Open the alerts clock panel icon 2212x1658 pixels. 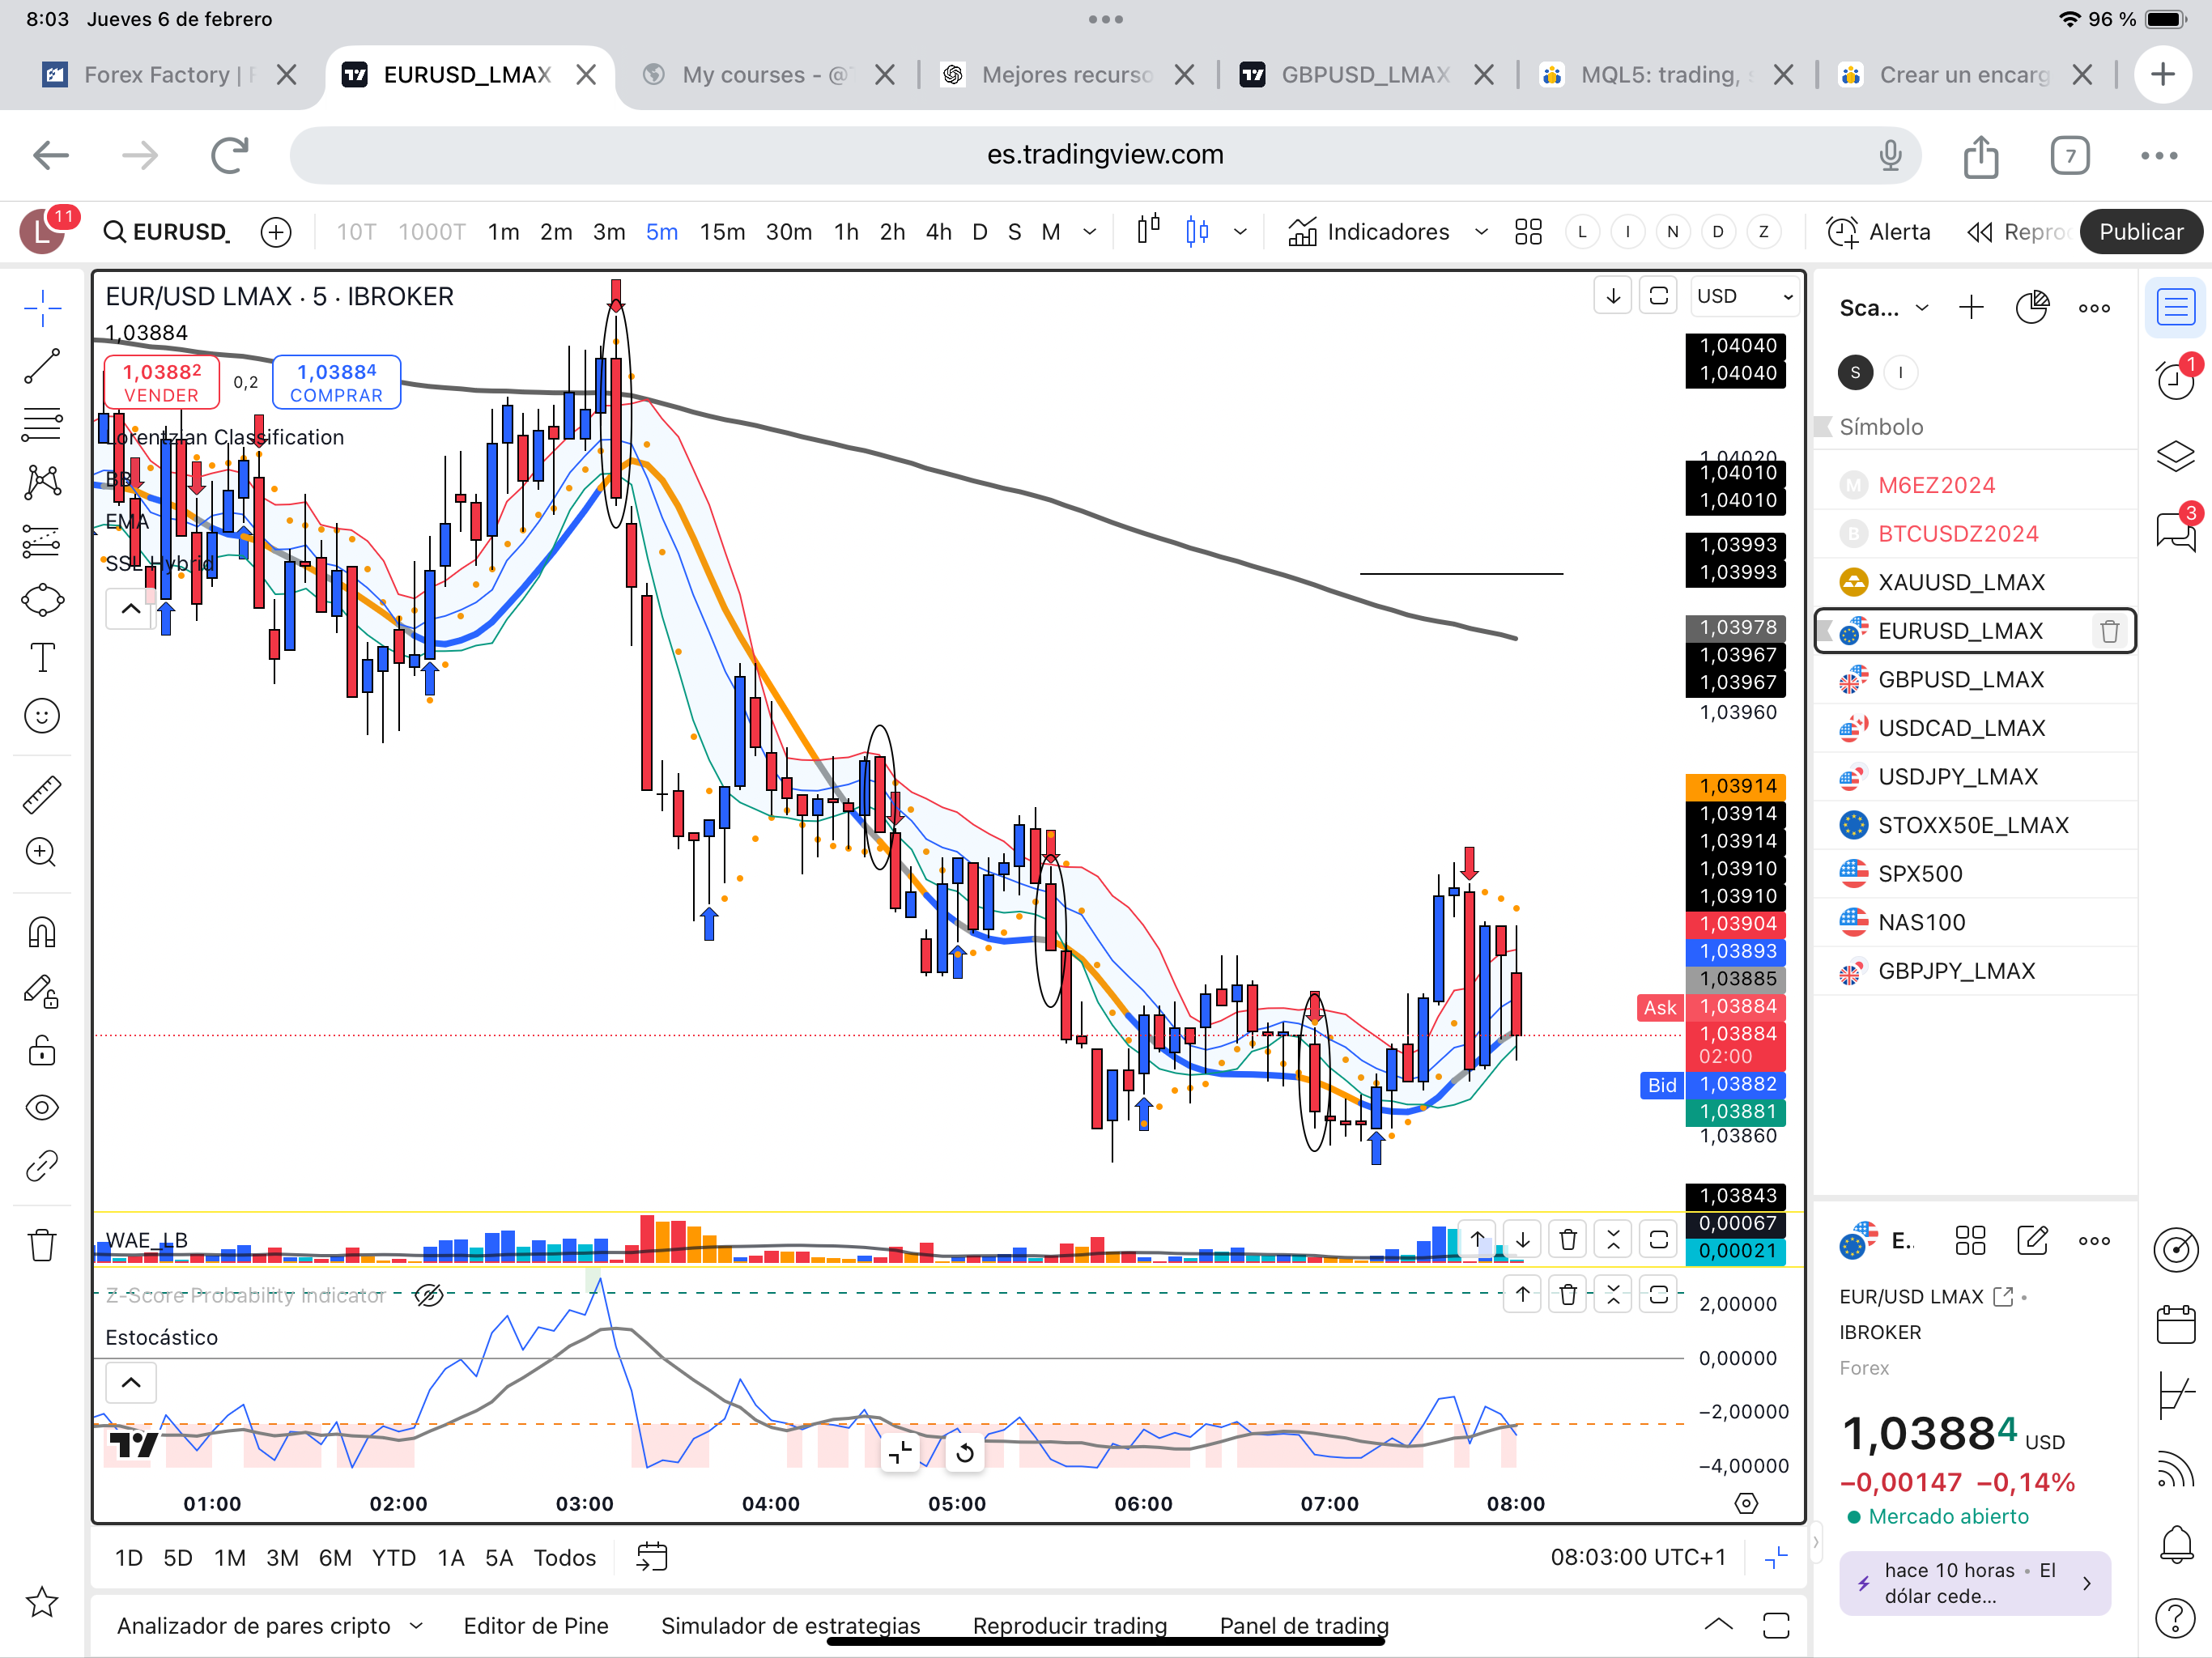click(x=2175, y=380)
